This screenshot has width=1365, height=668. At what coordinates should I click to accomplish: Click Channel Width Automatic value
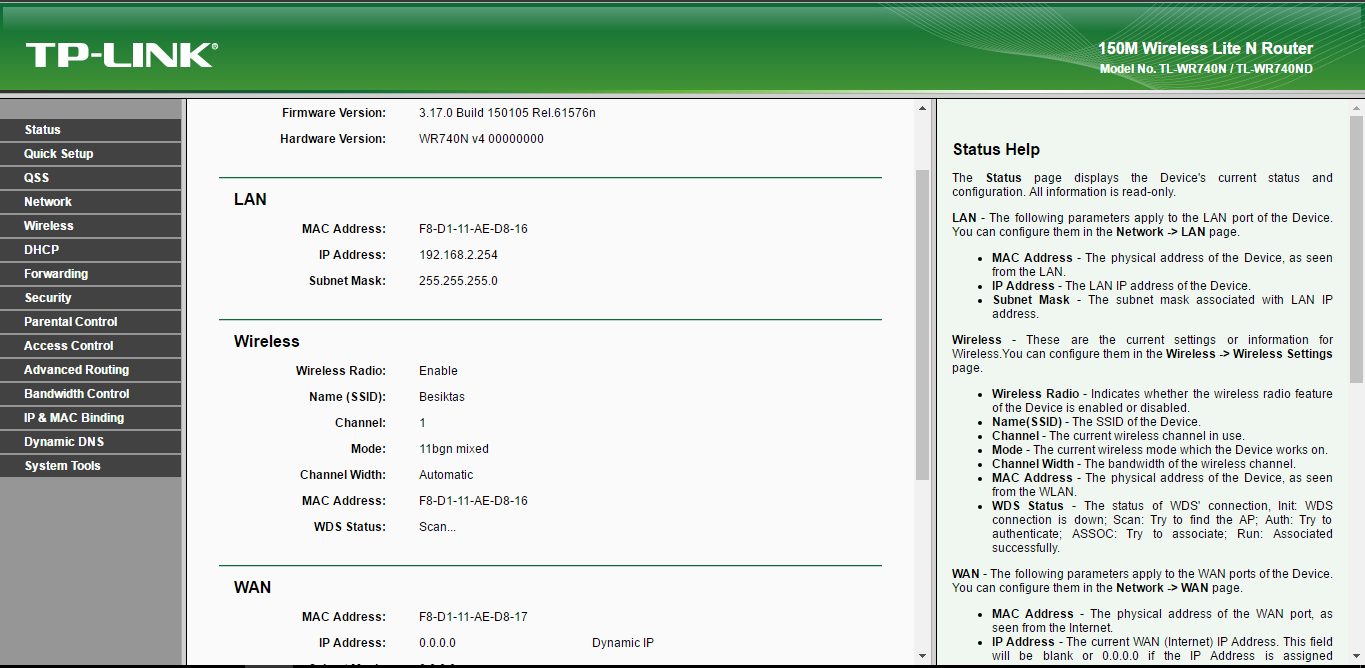coord(446,475)
